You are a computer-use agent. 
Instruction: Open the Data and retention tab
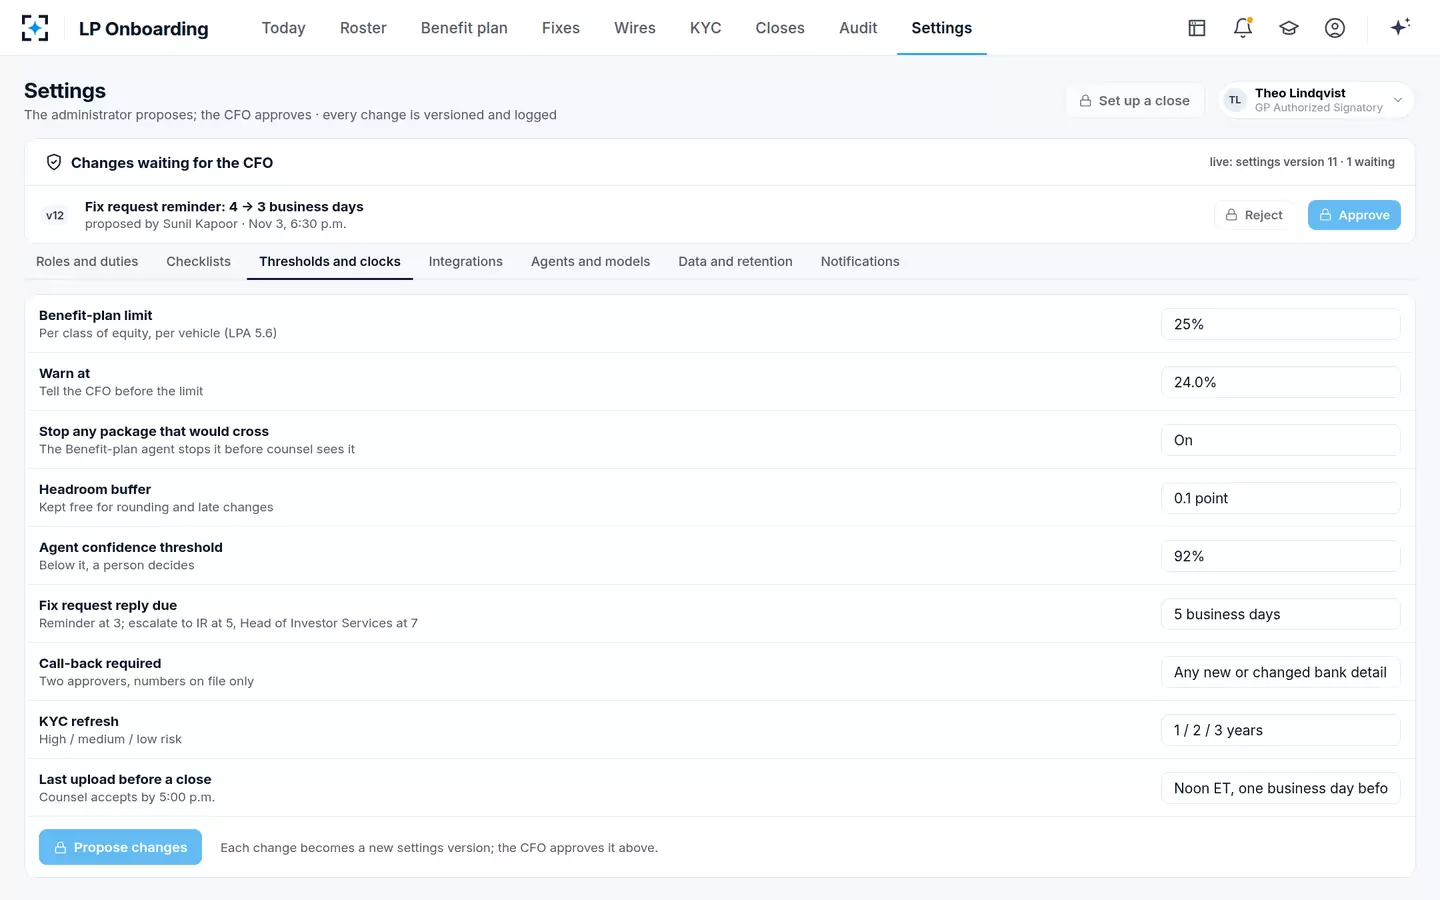736,262
